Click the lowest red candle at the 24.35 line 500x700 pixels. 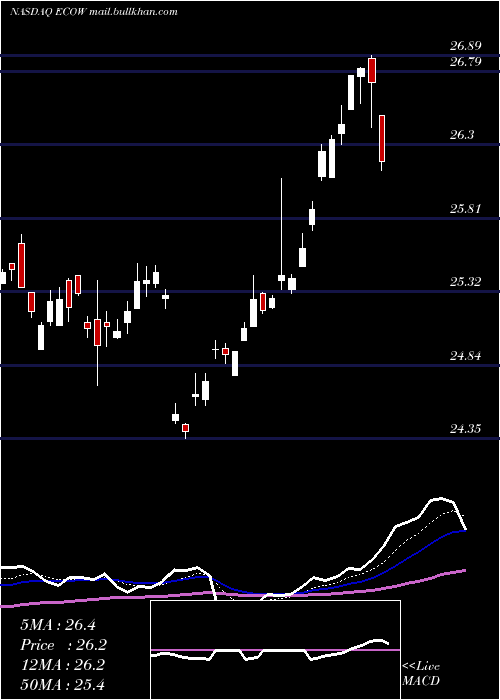tap(185, 428)
